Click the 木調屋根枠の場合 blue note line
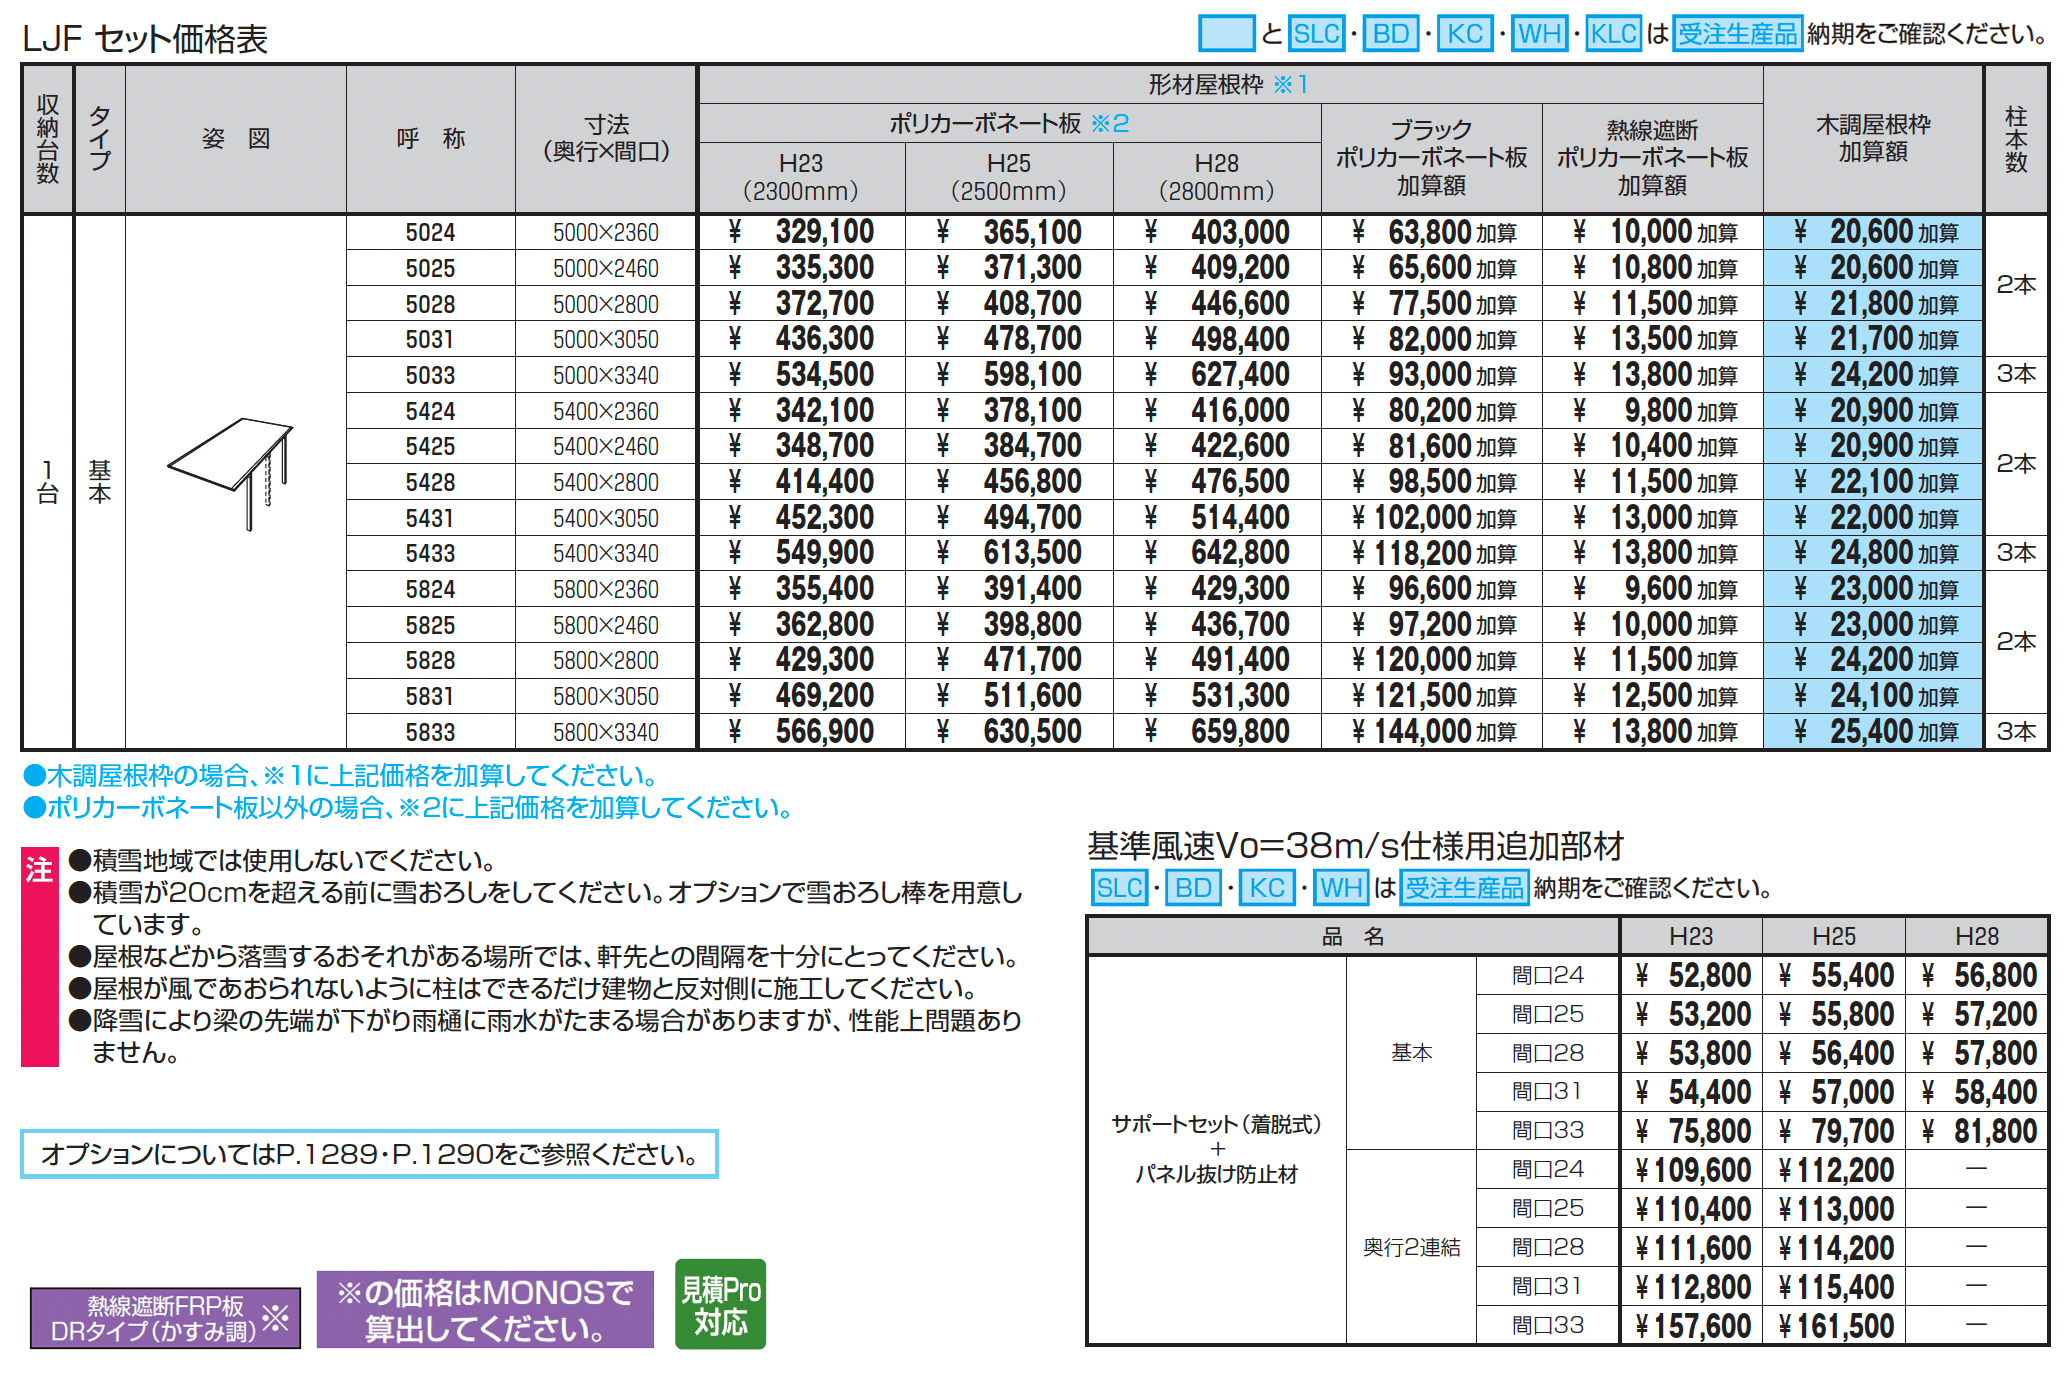Image resolution: width=2070 pixels, height=1385 pixels. [x=341, y=775]
